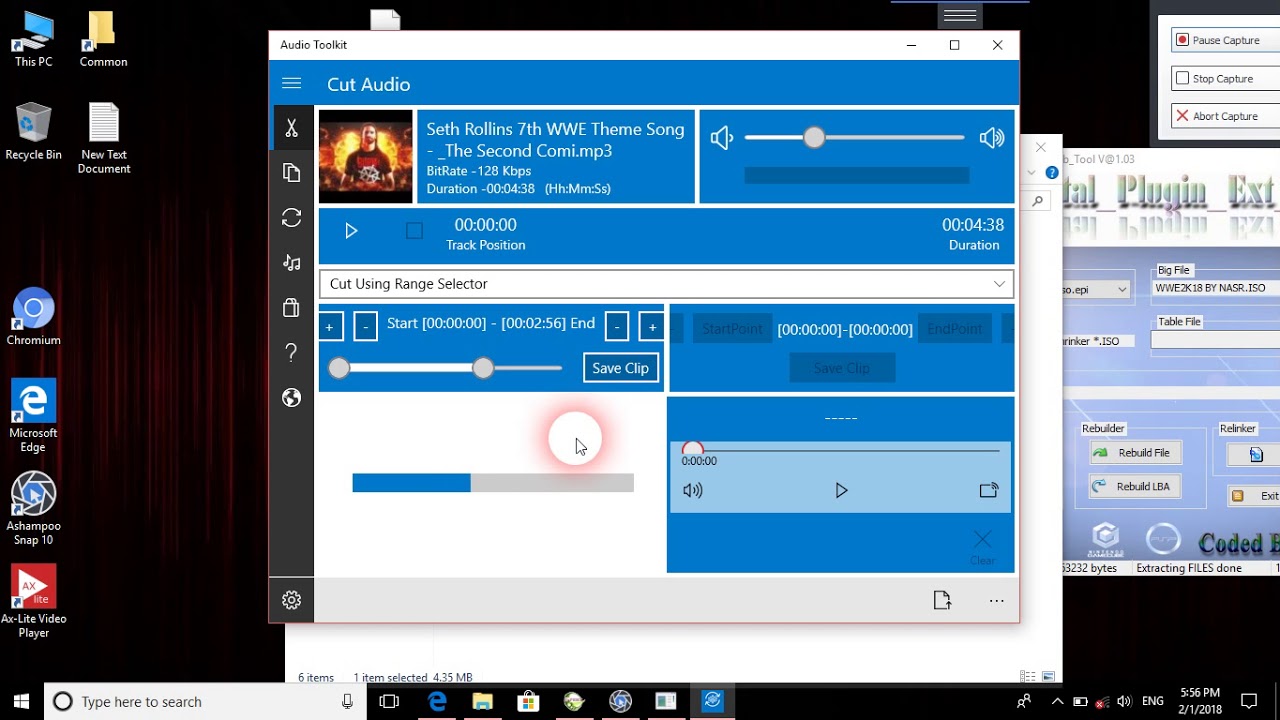1280x720 pixels.
Task: Click Rebuild LBA in the background tool window
Action: (1135, 487)
